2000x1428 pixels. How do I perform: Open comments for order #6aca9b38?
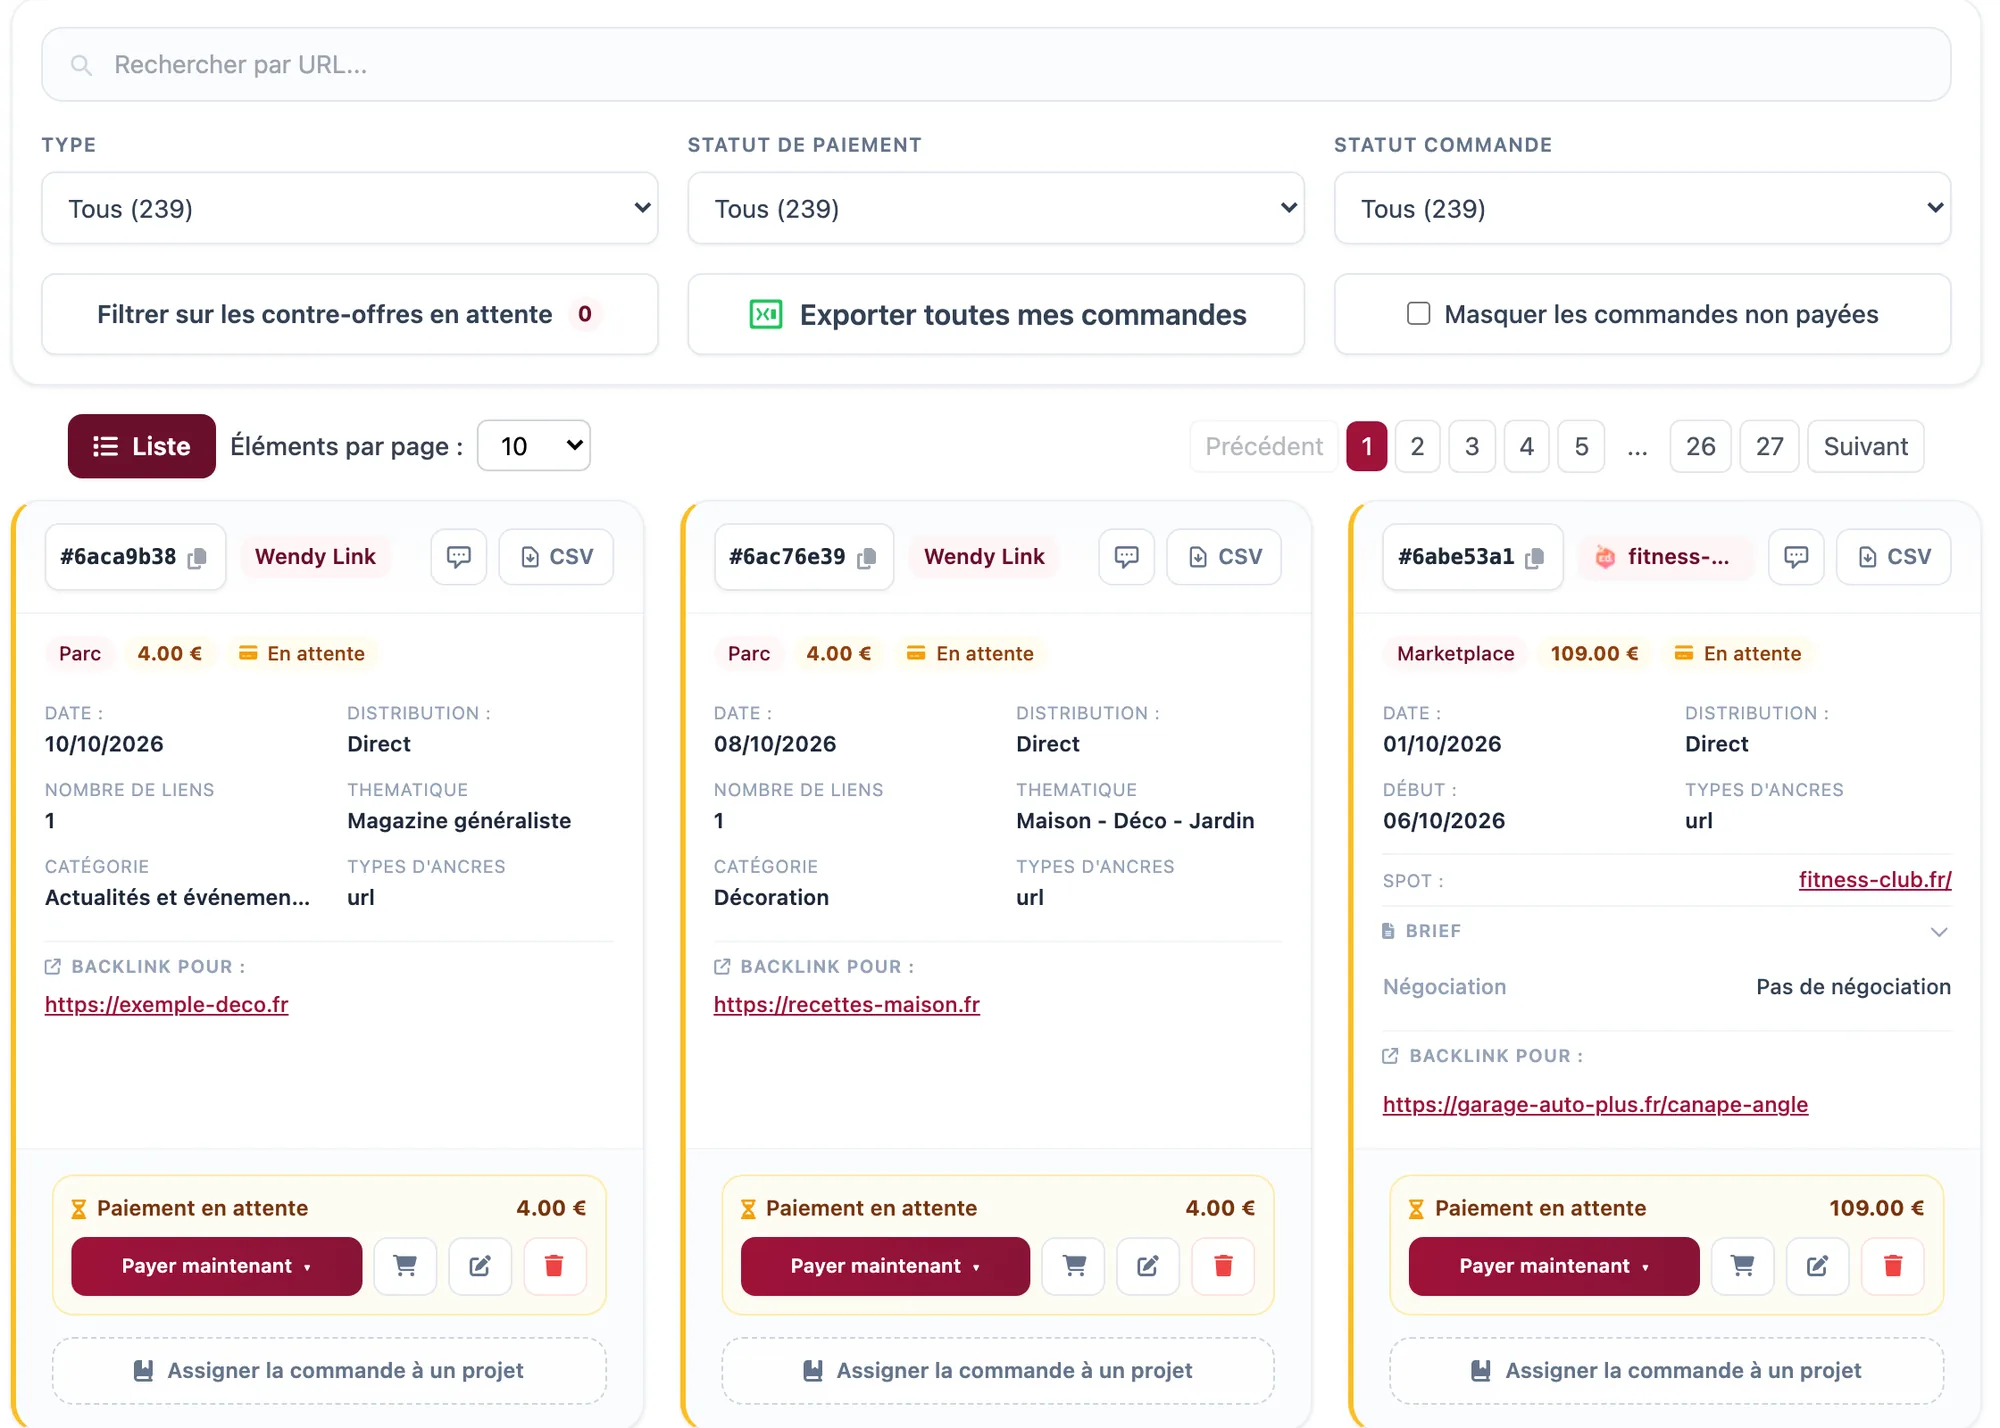pos(459,557)
